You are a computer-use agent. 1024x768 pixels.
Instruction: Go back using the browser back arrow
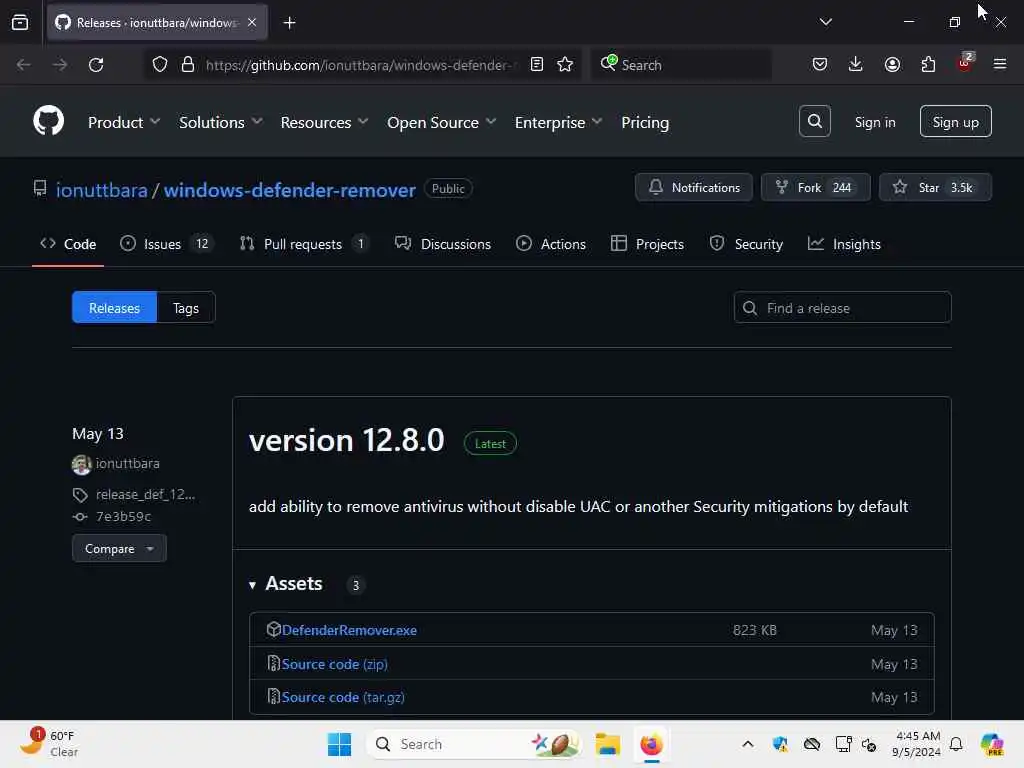(x=24, y=65)
